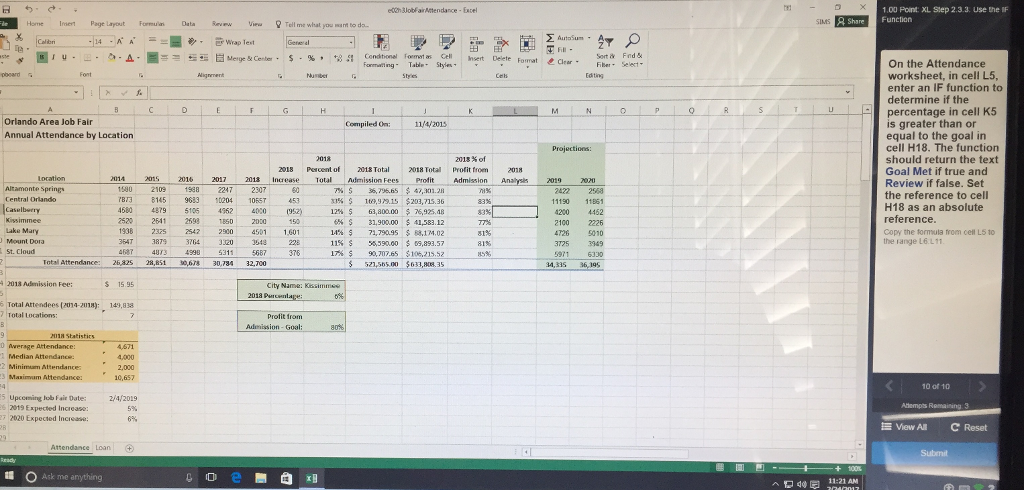Click Increase Font Size button
The width and height of the screenshot is (1024, 490).
(x=120, y=42)
